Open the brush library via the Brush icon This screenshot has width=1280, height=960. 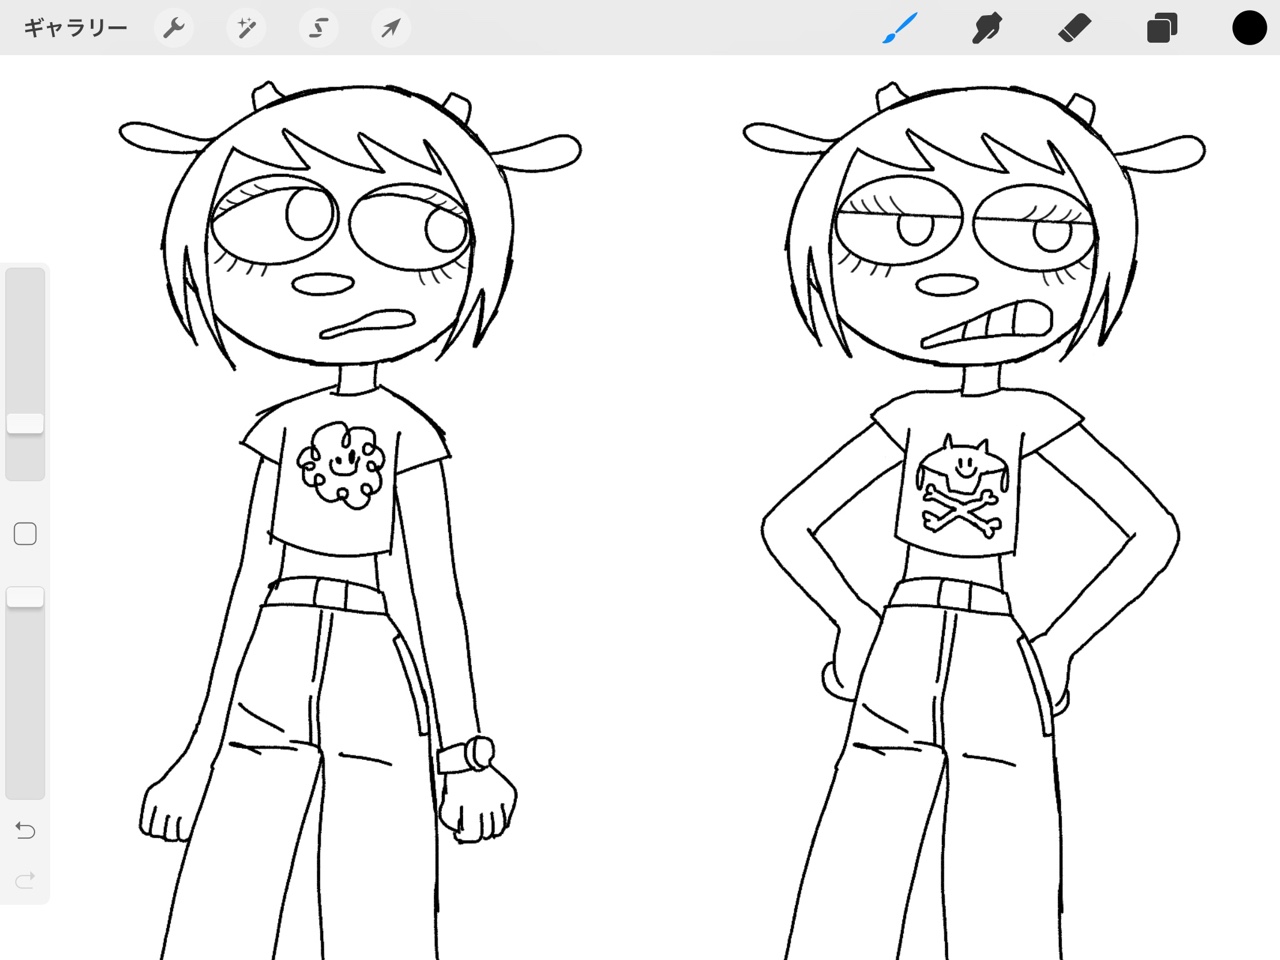click(x=899, y=27)
